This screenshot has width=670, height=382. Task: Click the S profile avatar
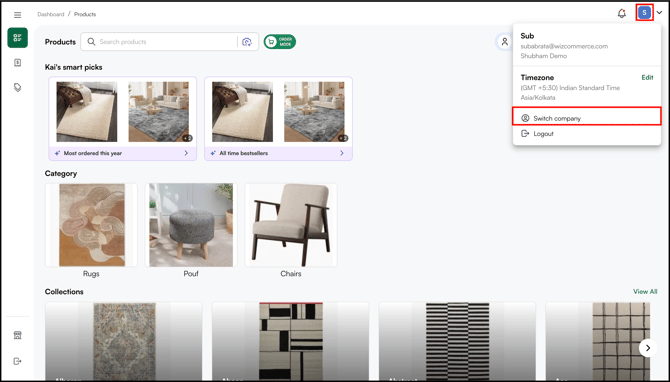pos(644,13)
